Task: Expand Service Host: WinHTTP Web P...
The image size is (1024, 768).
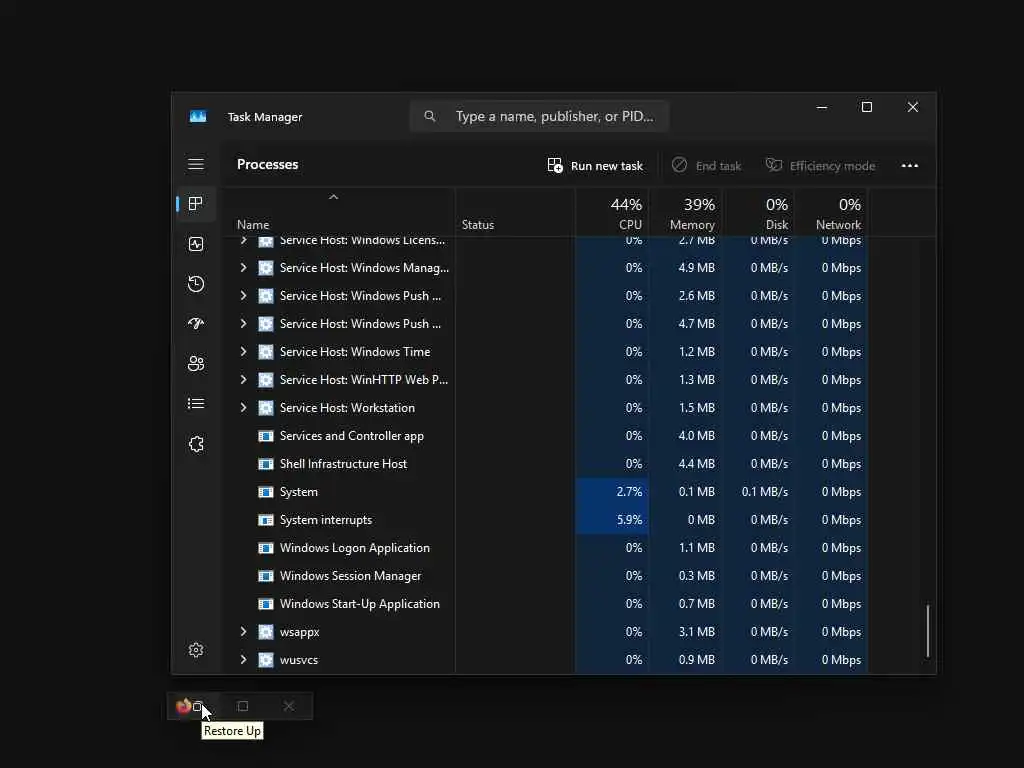Action: pos(243,379)
